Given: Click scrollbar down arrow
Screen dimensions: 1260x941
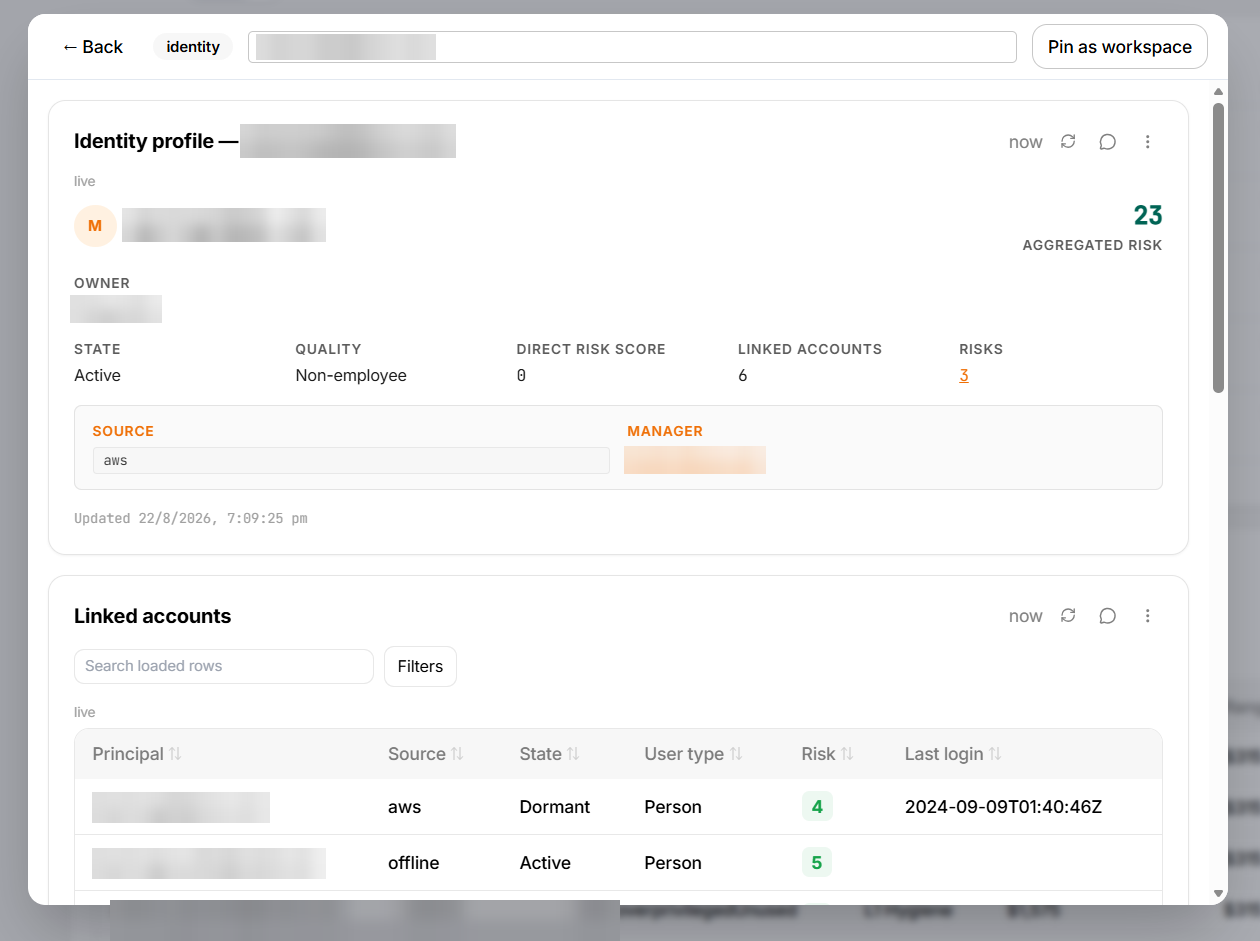Looking at the screenshot, I should [1218, 893].
